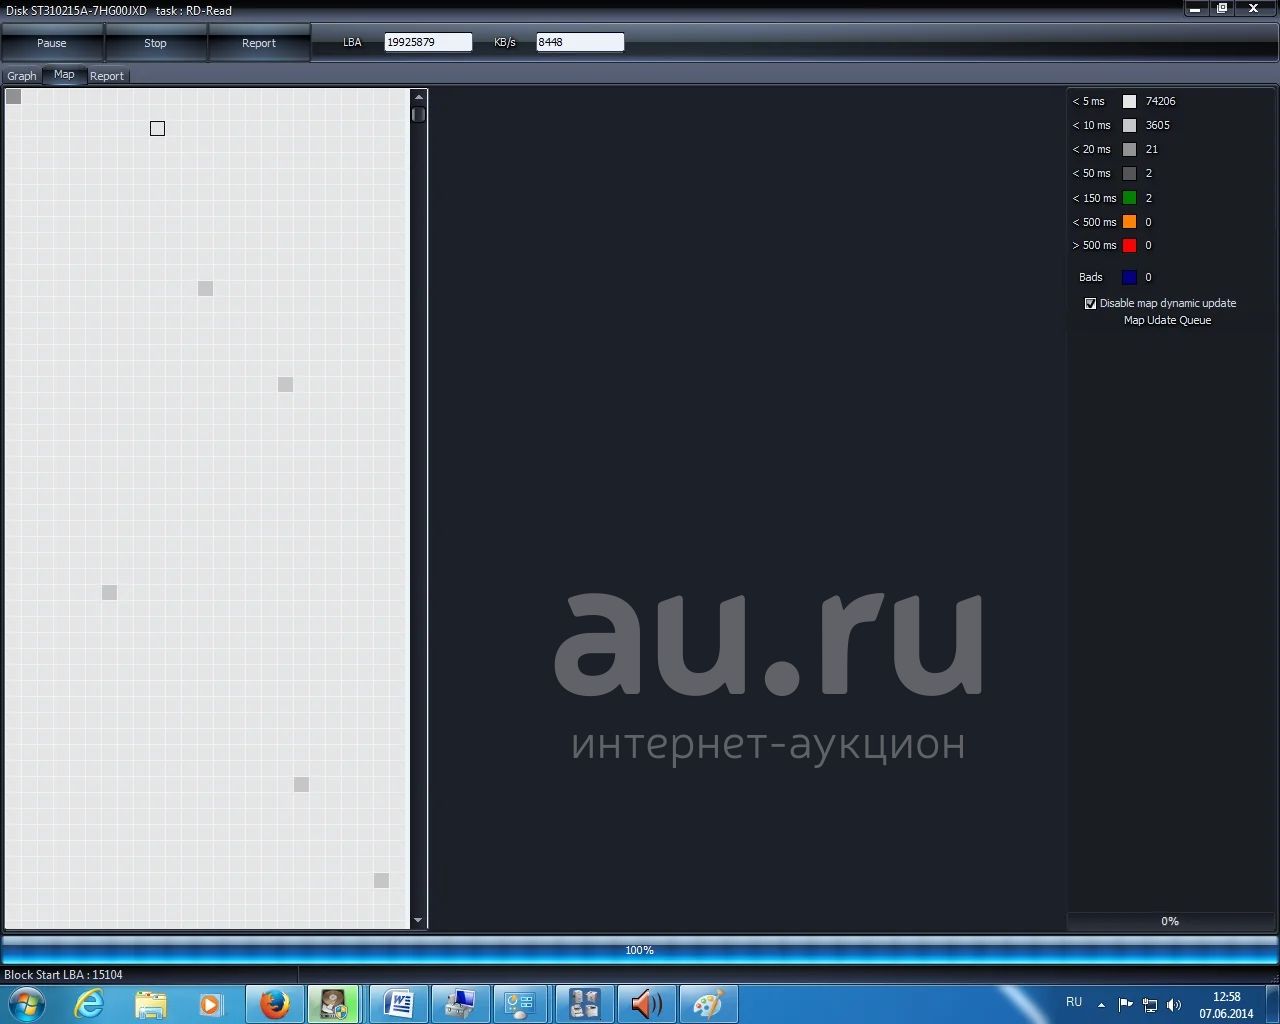This screenshot has width=1280, height=1024.
Task: Click the <10 ms light gray swatch
Action: click(1129, 125)
